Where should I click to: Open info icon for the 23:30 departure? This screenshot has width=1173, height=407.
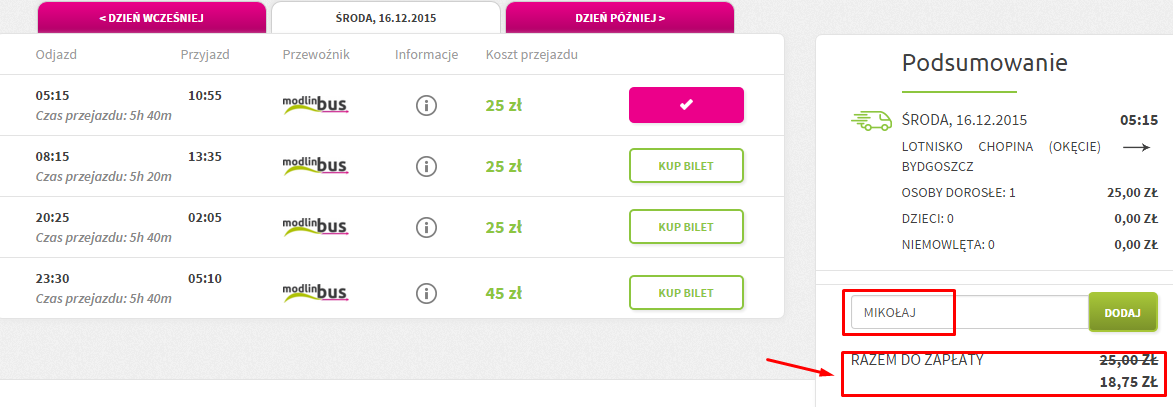tap(426, 292)
